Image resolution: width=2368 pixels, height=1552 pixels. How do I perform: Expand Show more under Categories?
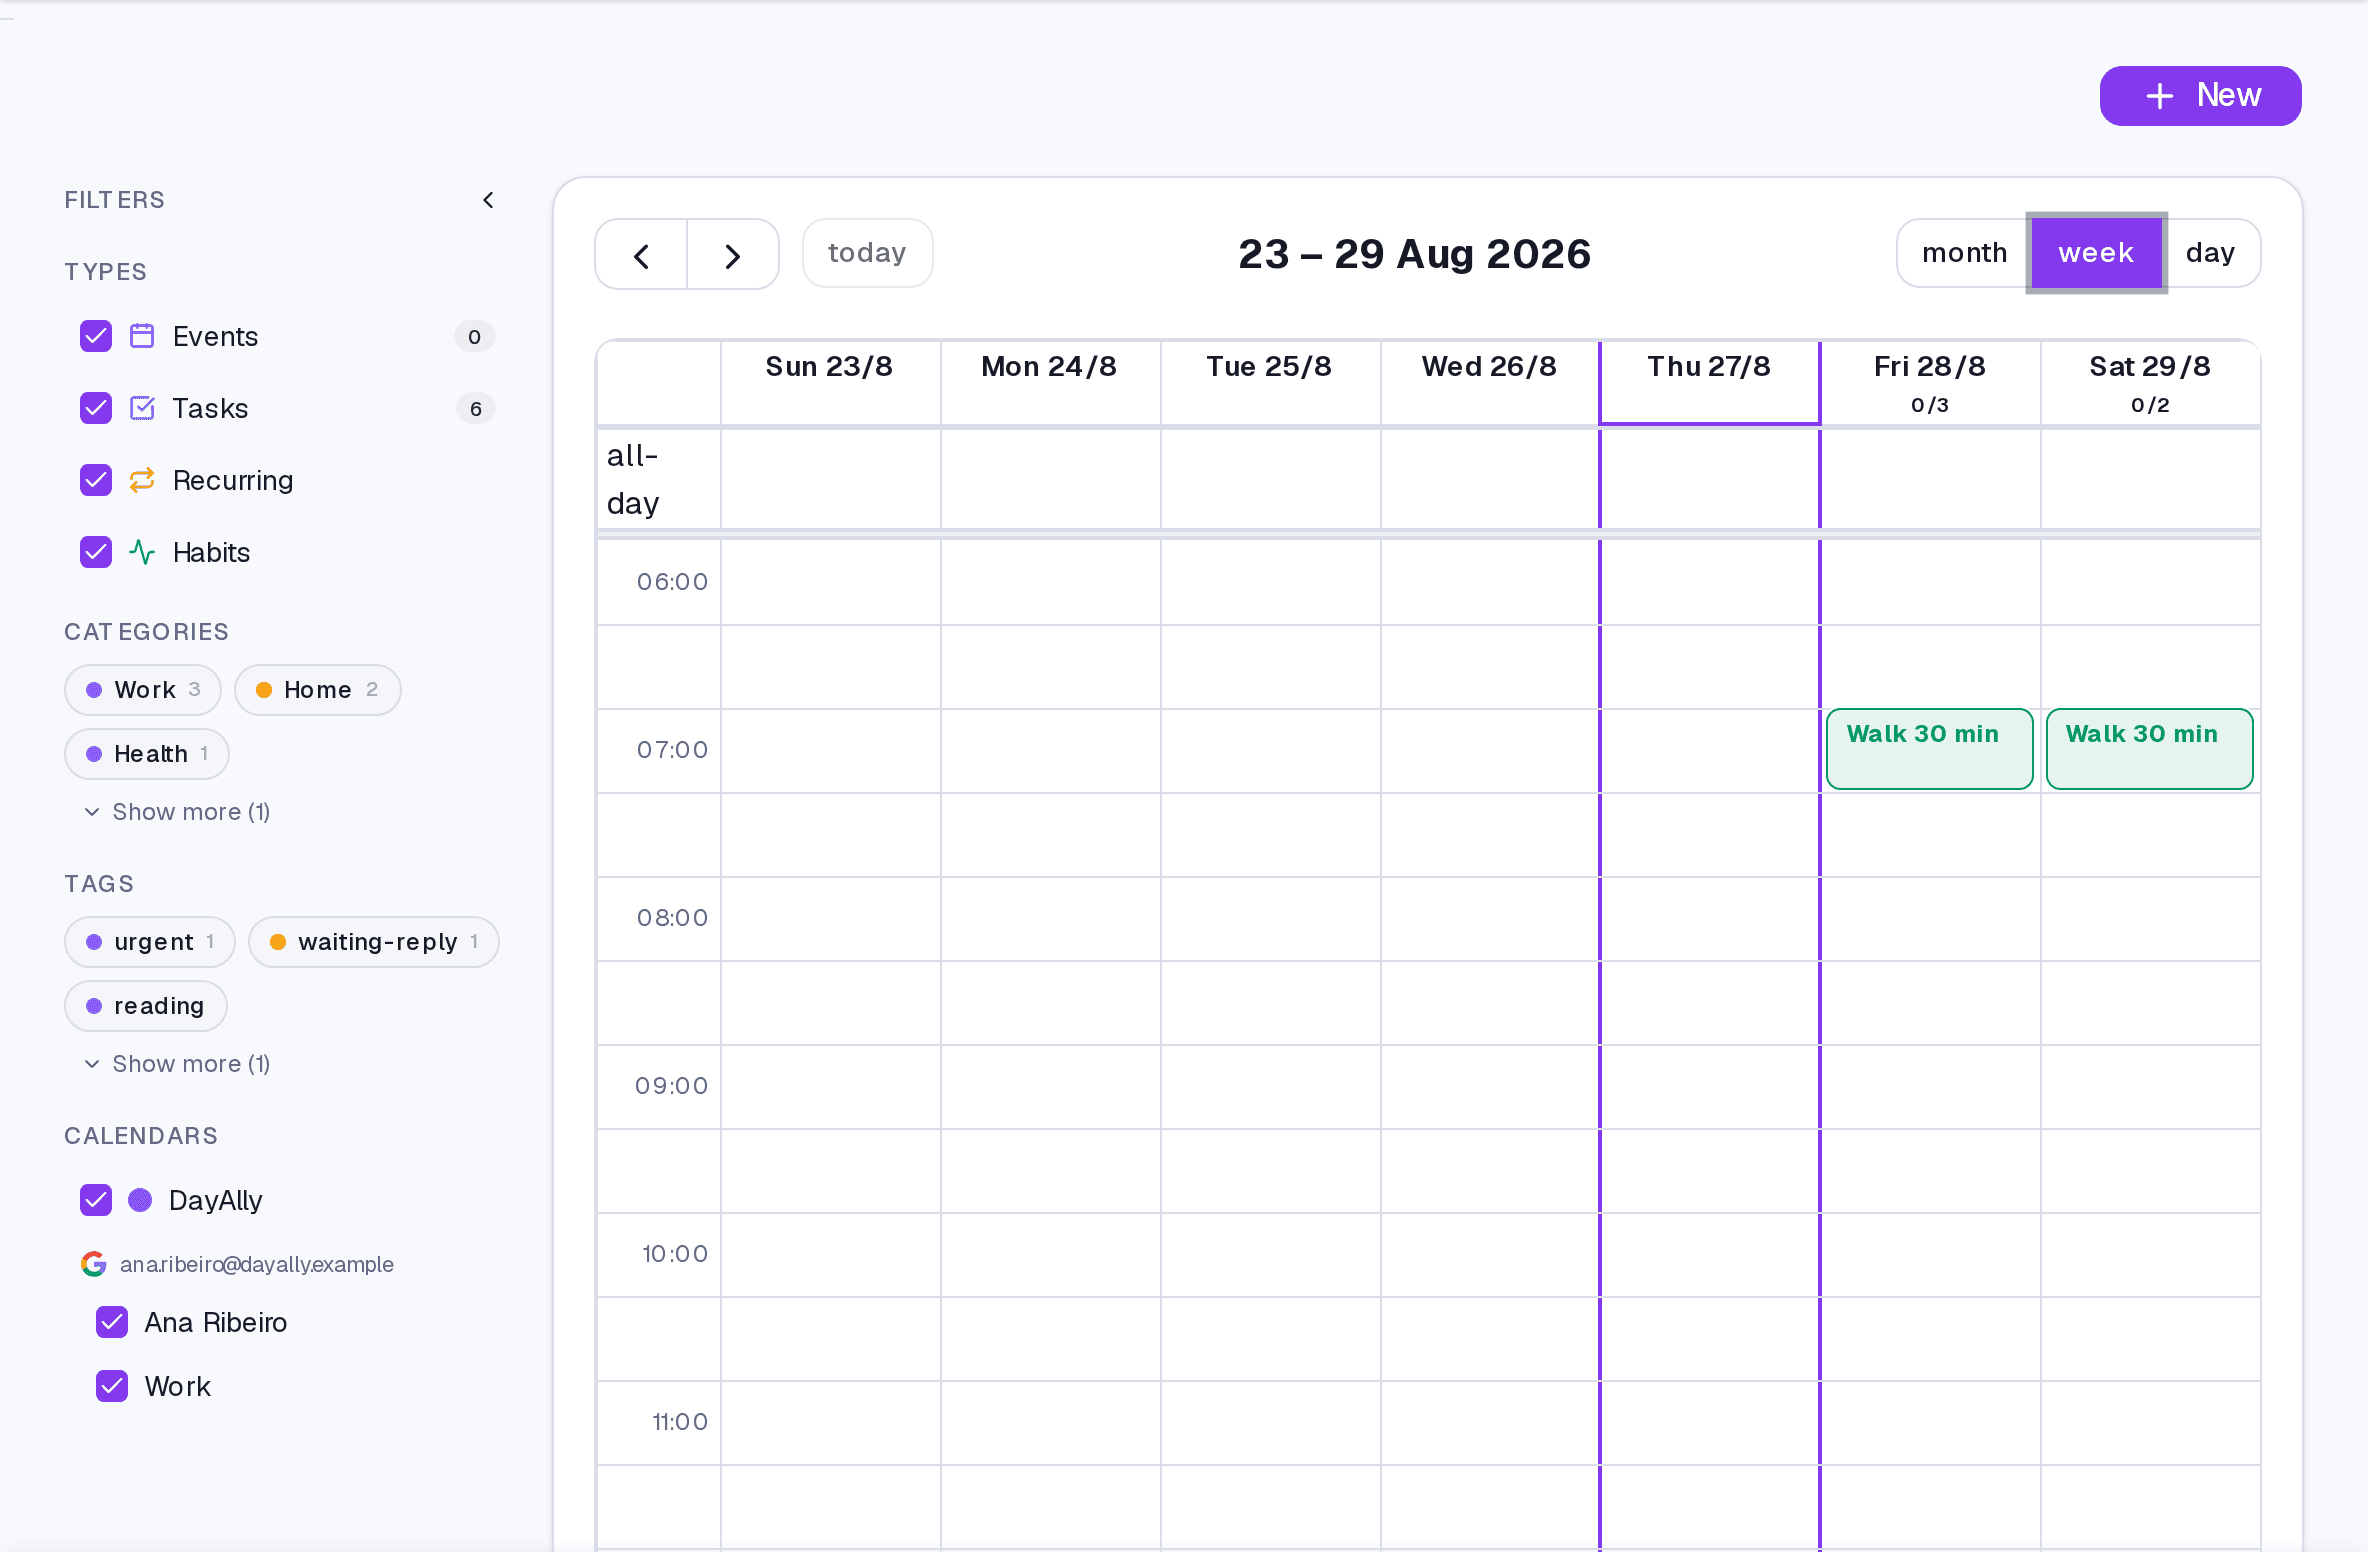coord(178,812)
